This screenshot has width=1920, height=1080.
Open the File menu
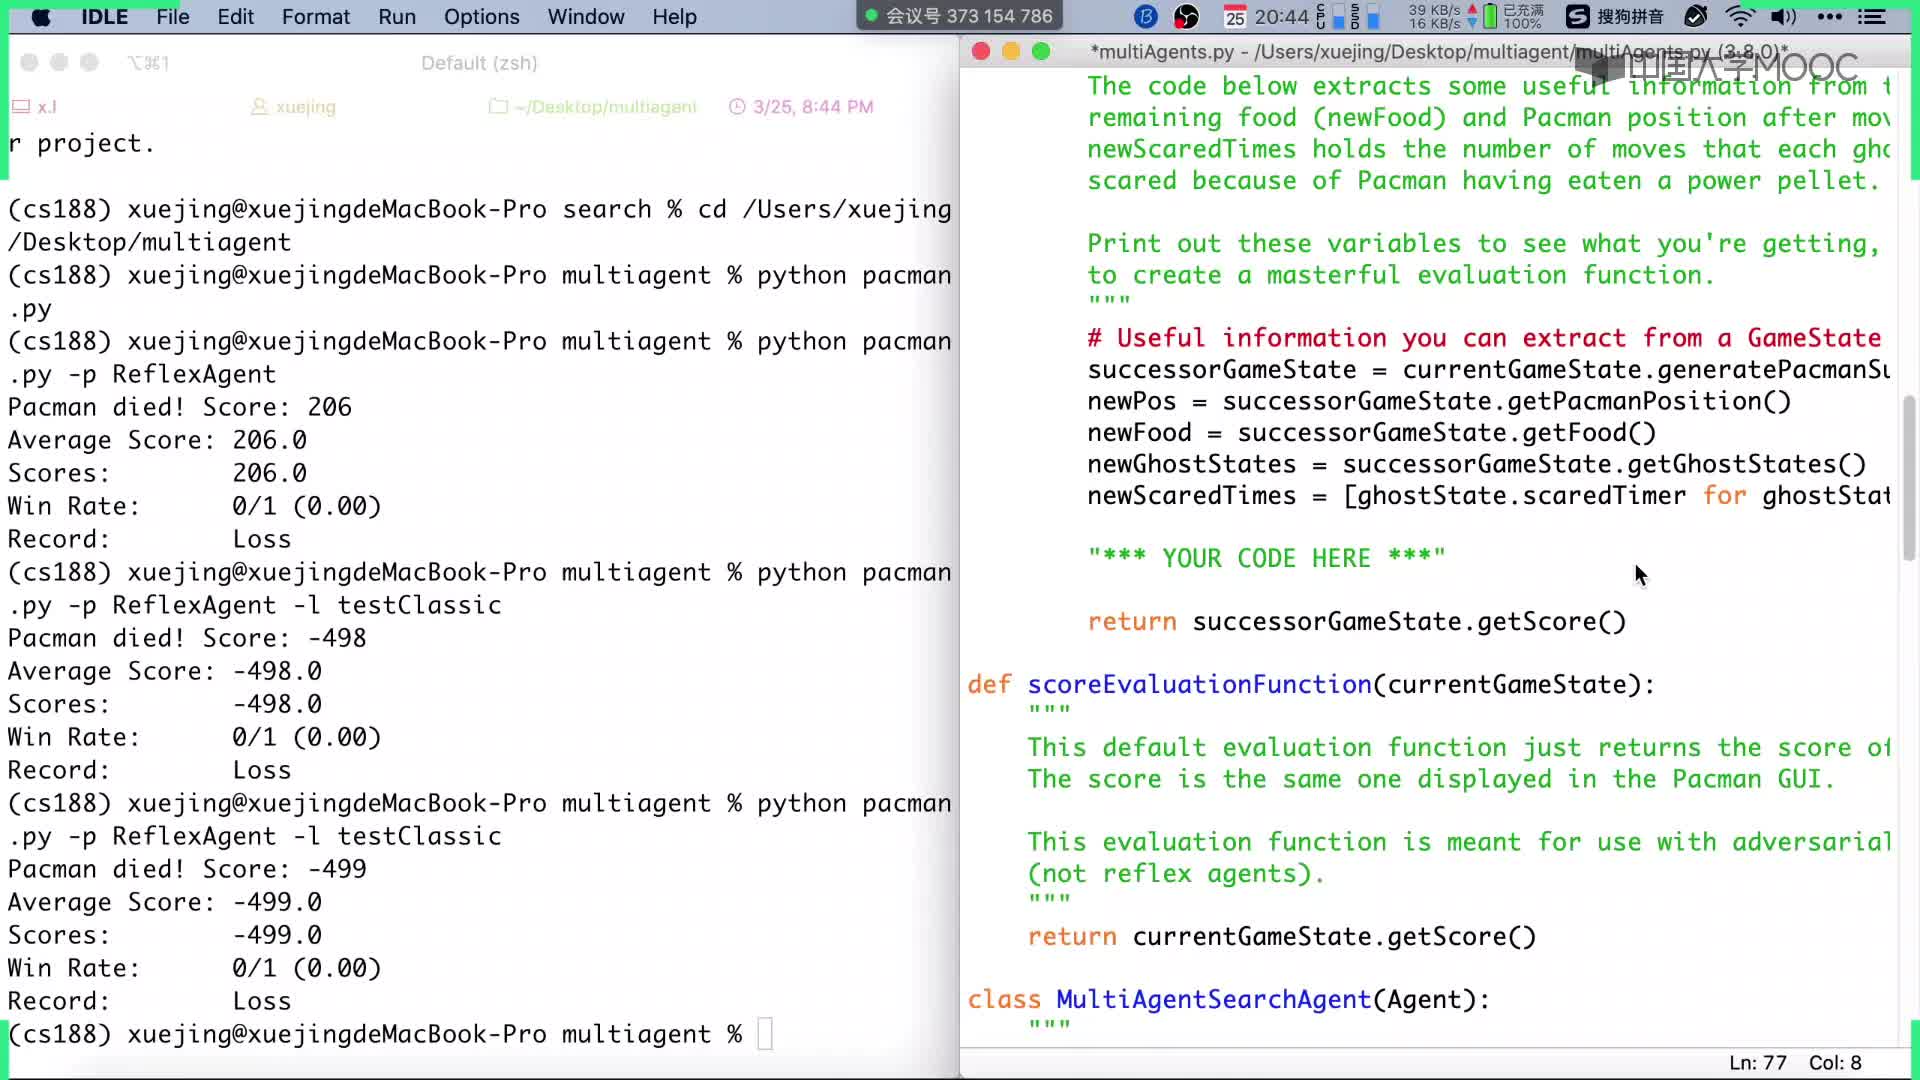click(x=172, y=17)
